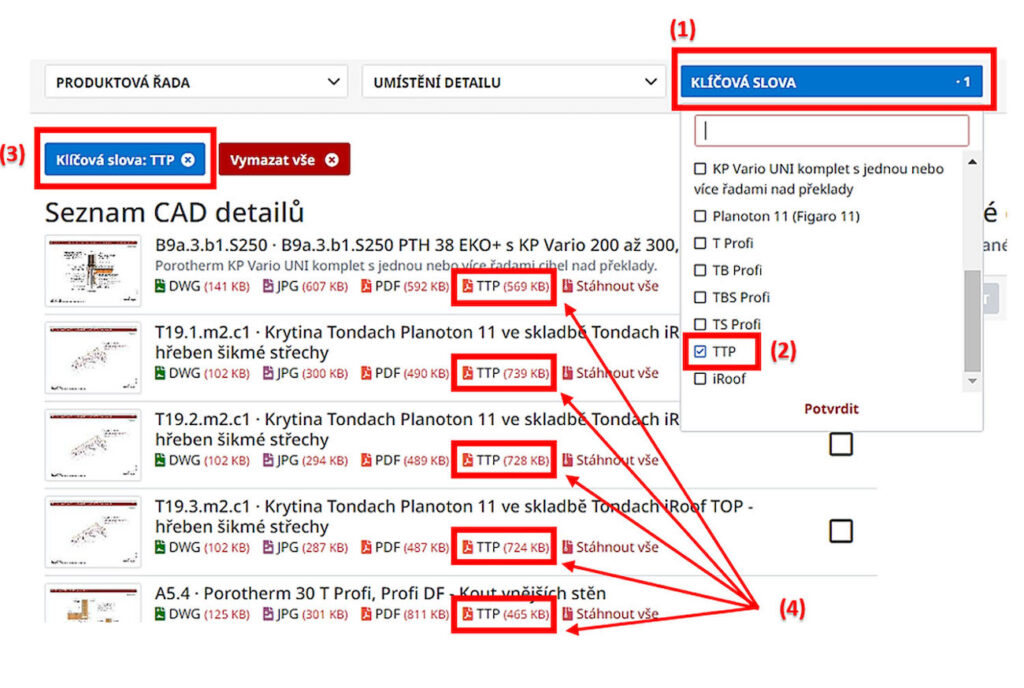Download JPG file for T19.1.m2.c1 detail
This screenshot has width=1024, height=688.
coord(287,373)
